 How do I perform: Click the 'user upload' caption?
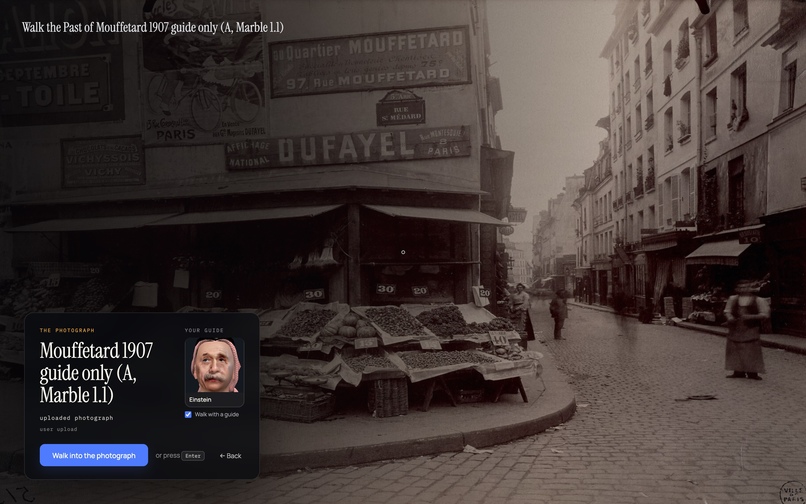click(58, 429)
